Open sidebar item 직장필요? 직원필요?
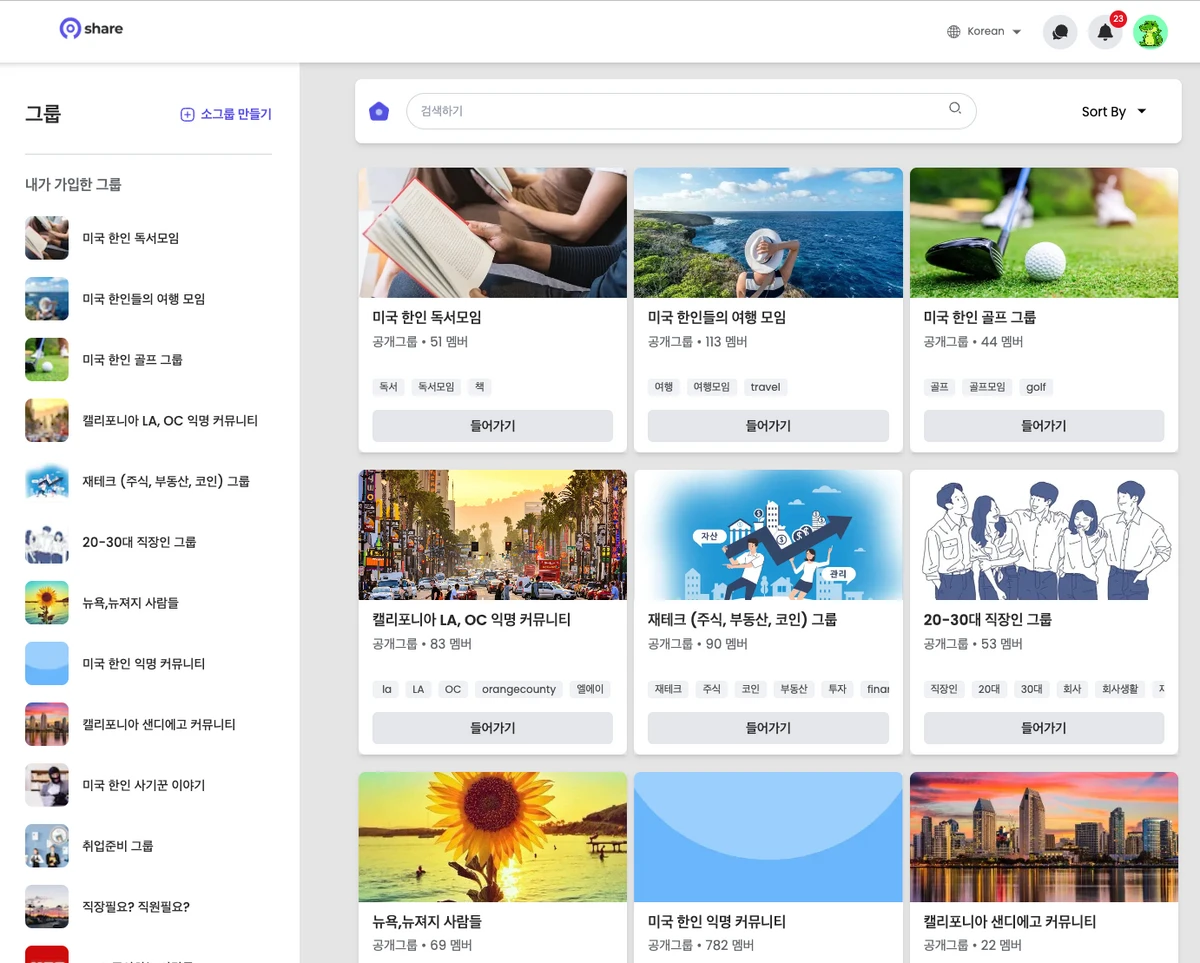This screenshot has height=963, width=1200. (x=148, y=907)
